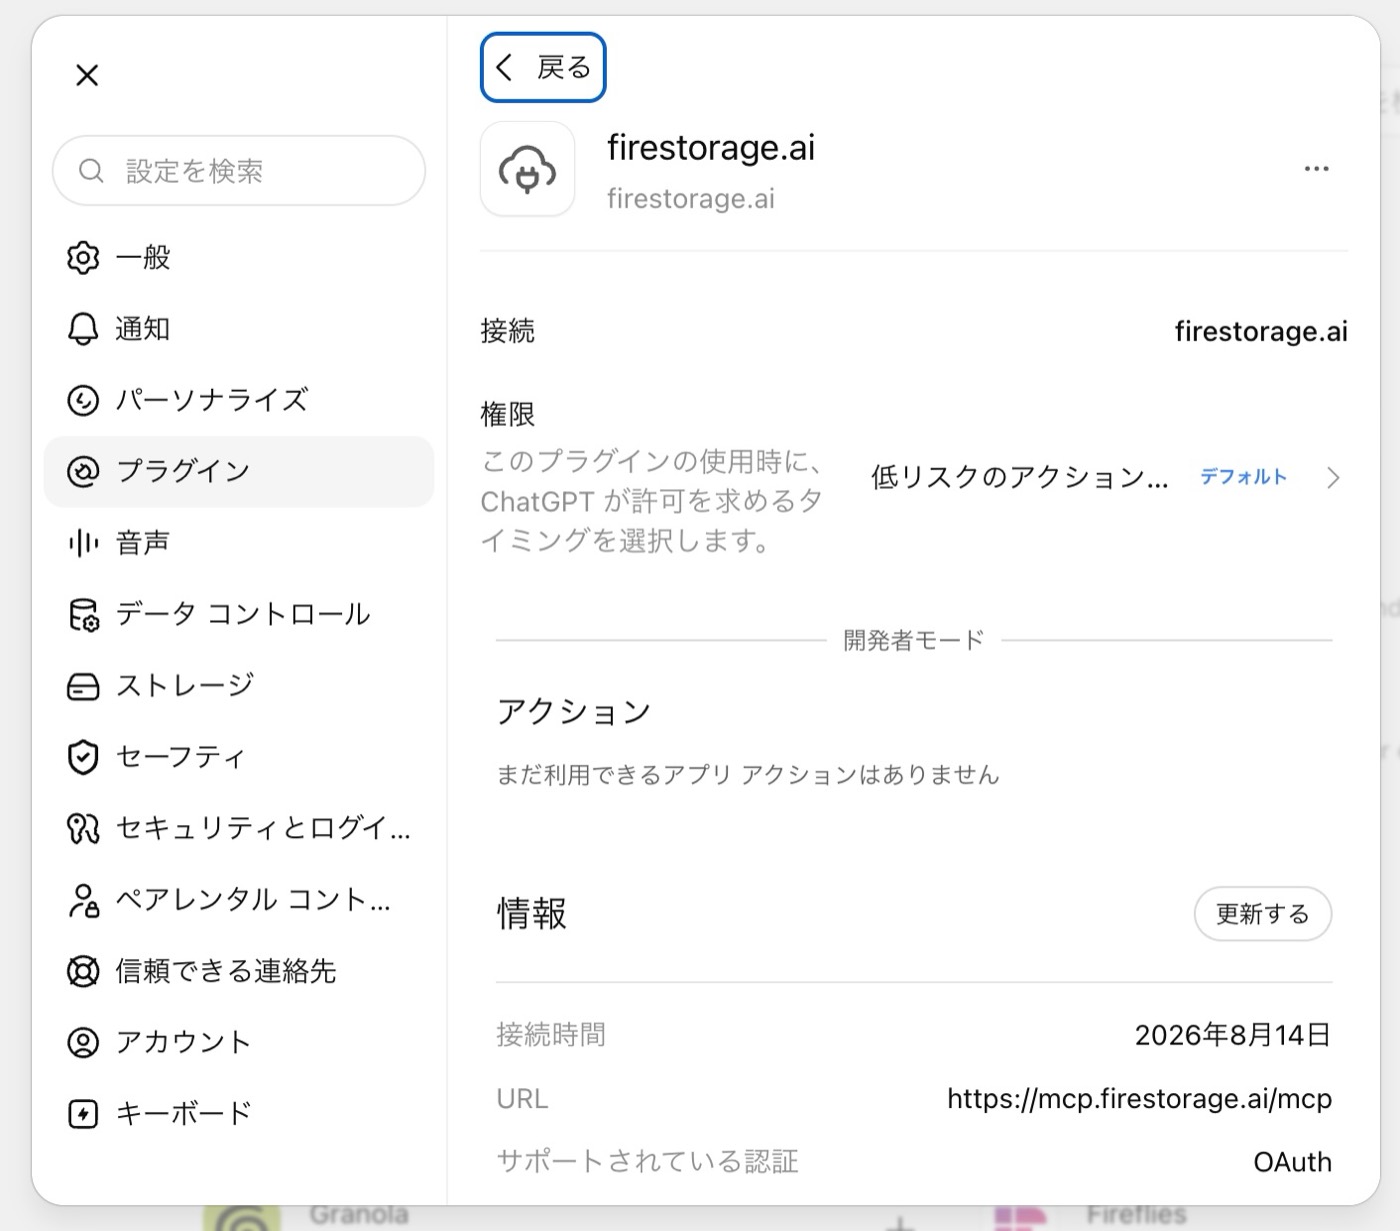Click the パーソナライズ icon in the sidebar
The width and height of the screenshot is (1400, 1231).
pyautogui.click(x=83, y=400)
